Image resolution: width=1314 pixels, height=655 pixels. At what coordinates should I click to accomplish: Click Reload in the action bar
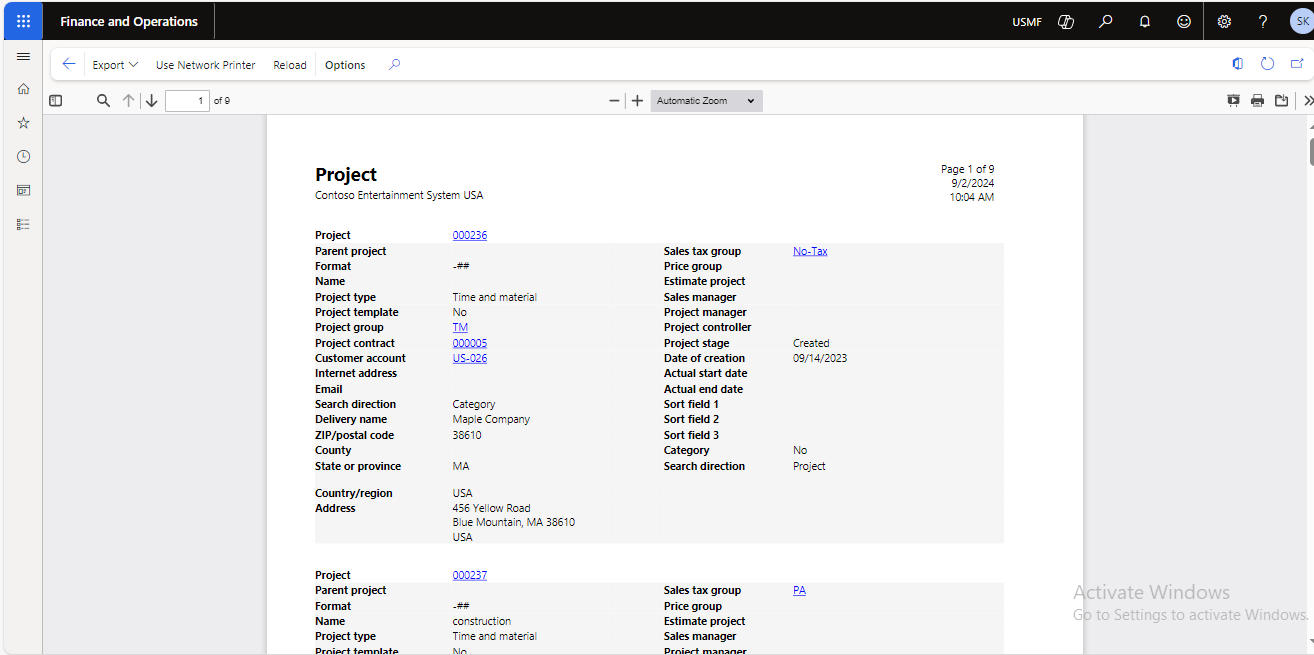(x=290, y=65)
